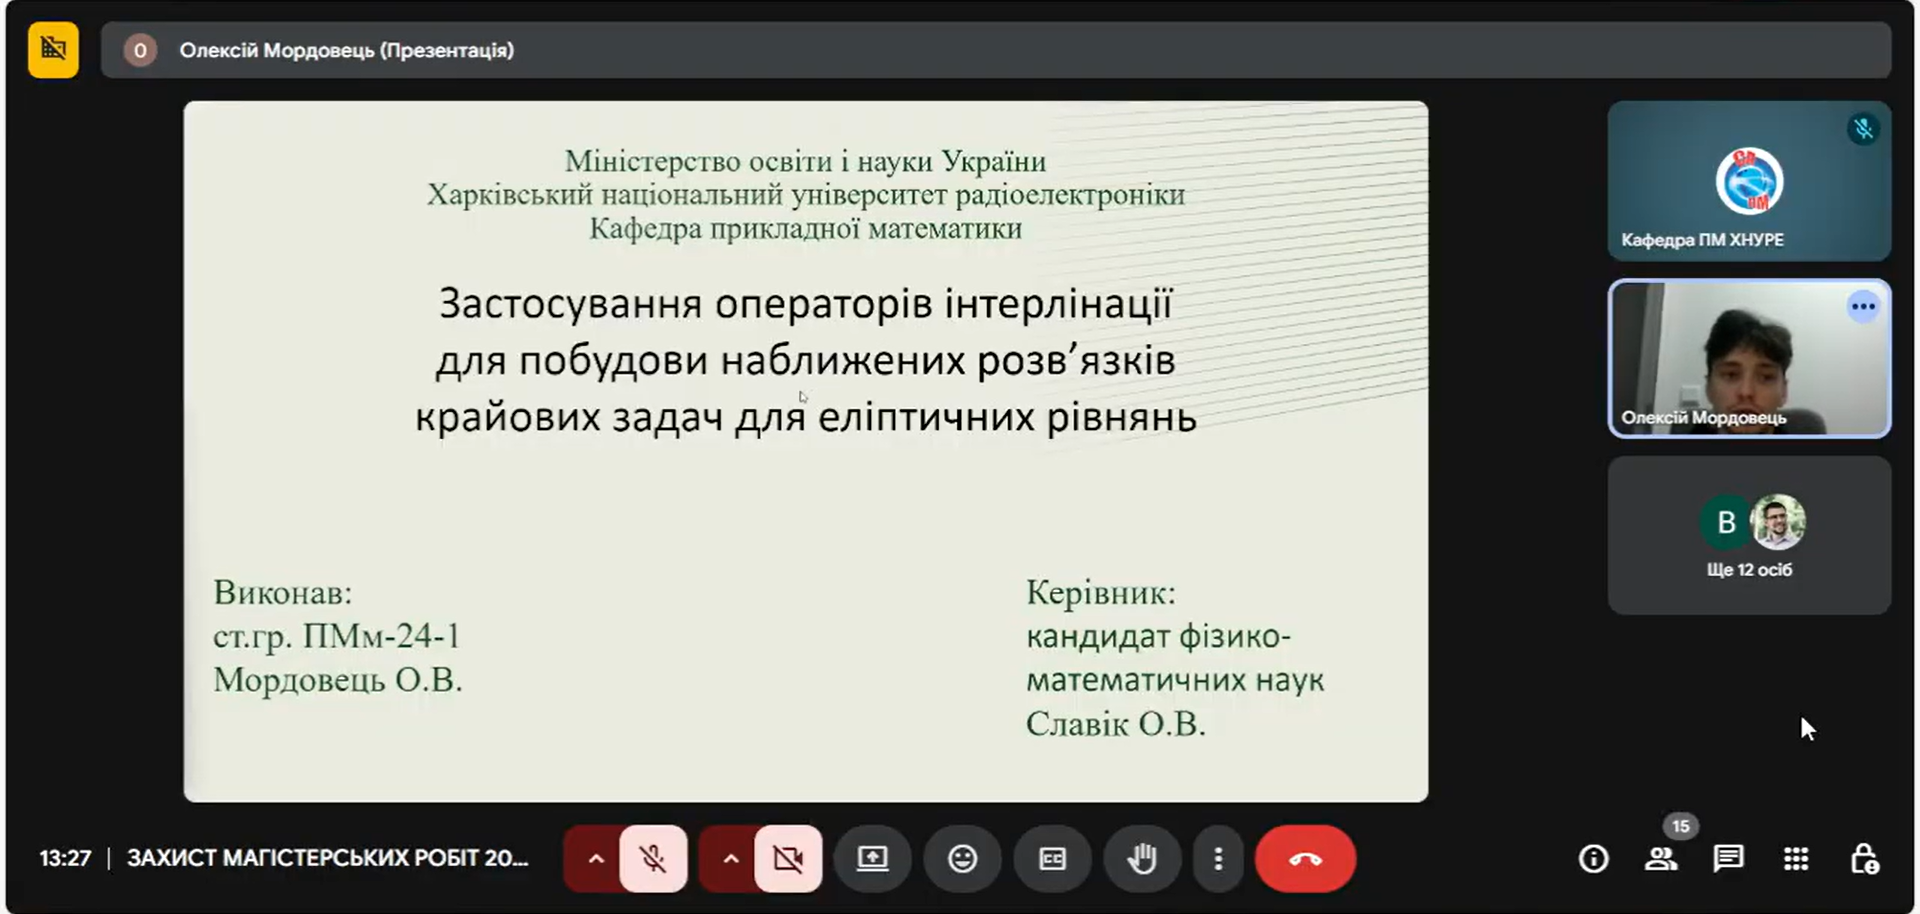The width and height of the screenshot is (1920, 914).
Task: Unmute the microphone
Action: pyautogui.click(x=653, y=859)
